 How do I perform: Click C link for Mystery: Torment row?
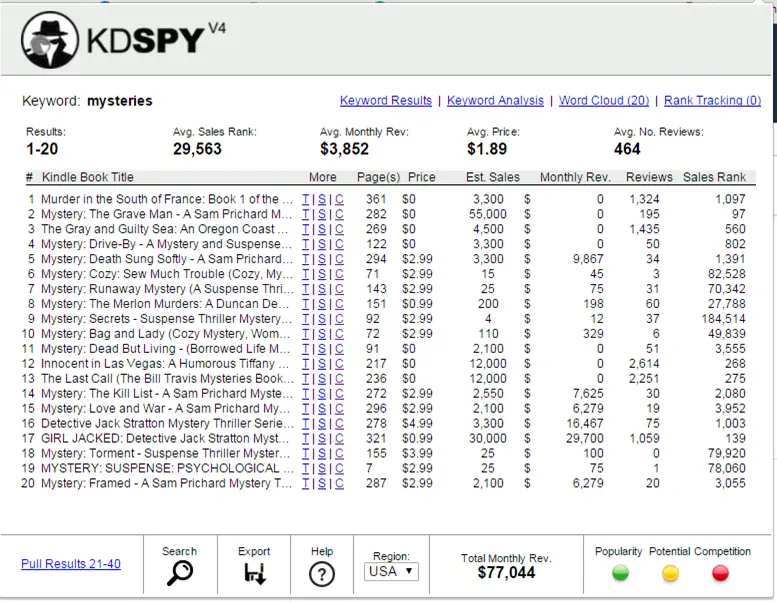[x=339, y=453]
